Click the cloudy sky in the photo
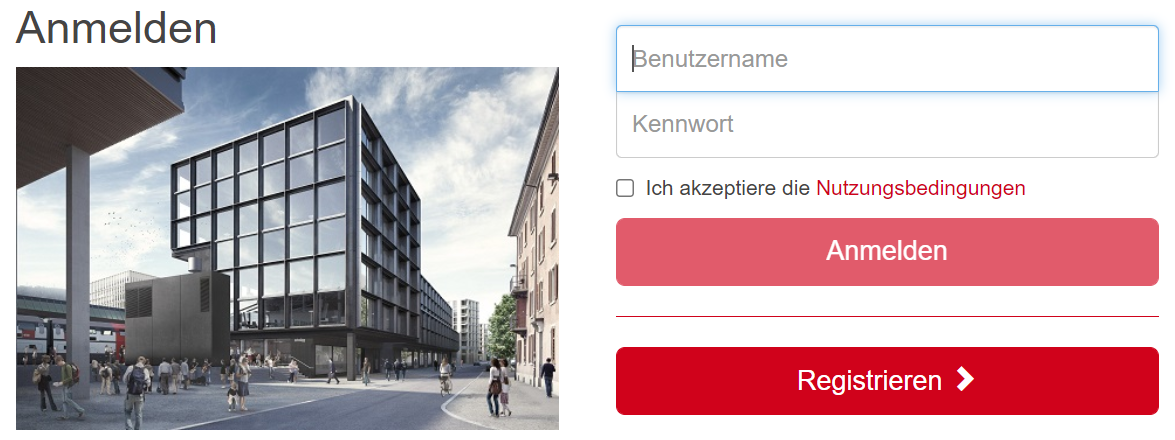 point(450,110)
